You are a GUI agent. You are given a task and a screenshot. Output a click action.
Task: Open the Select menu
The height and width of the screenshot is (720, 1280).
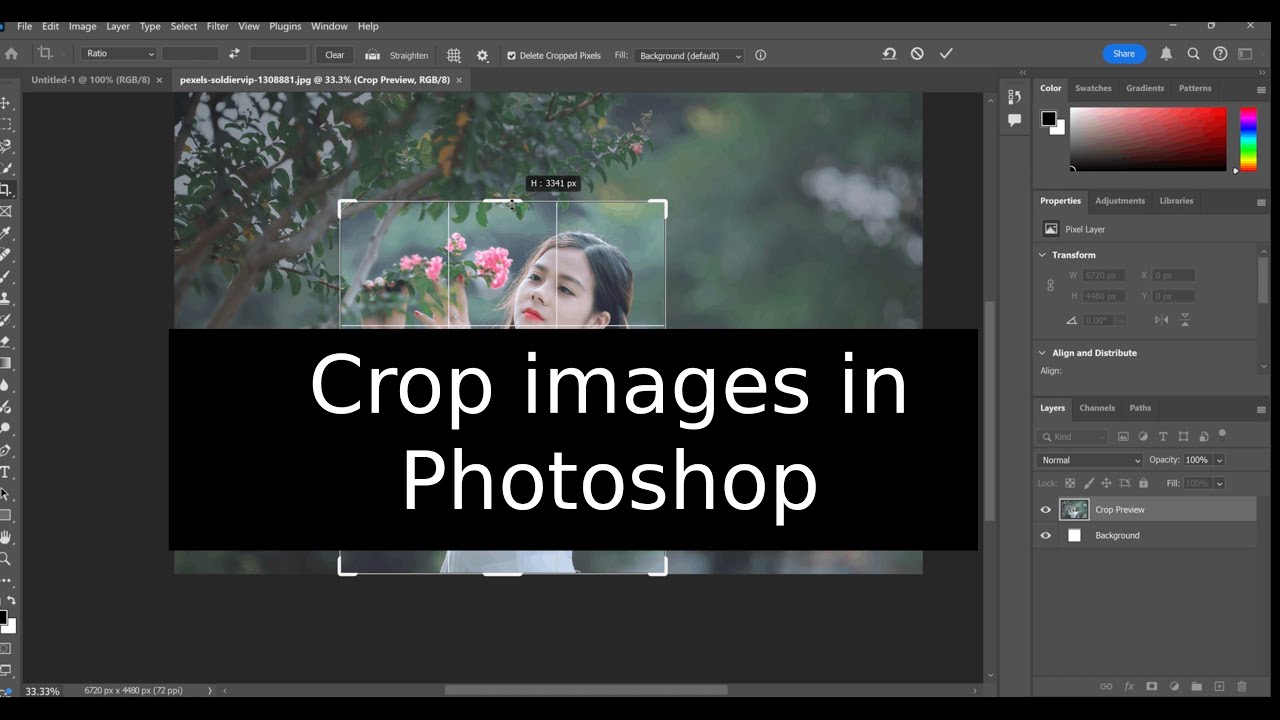pos(184,26)
